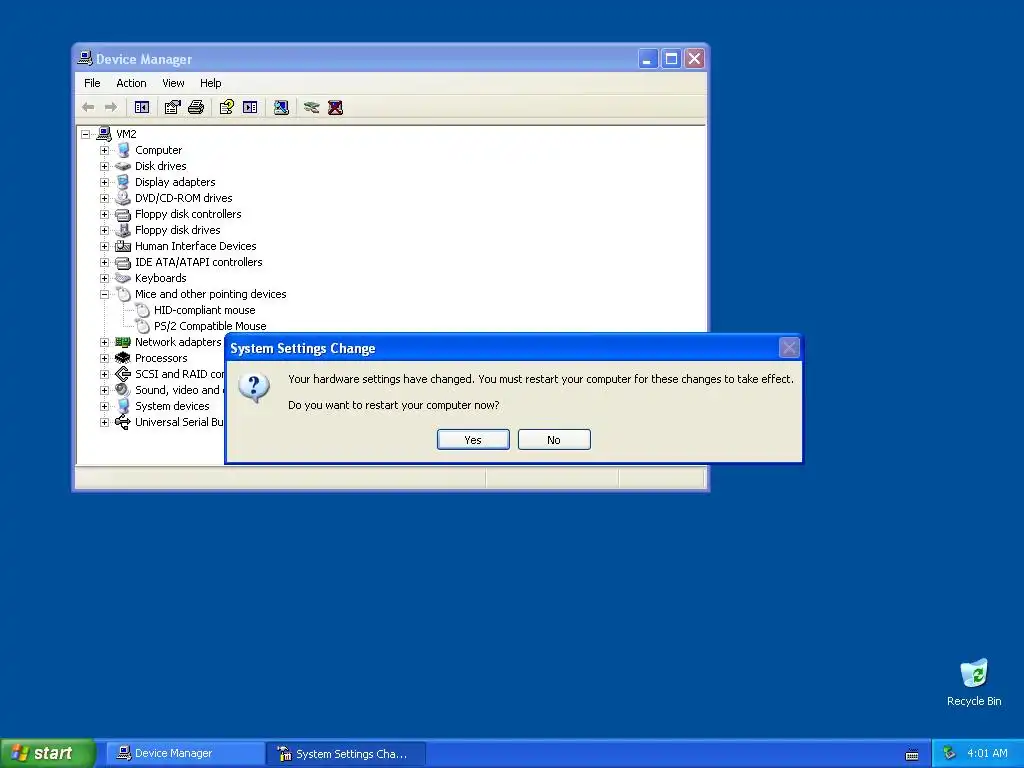Toggle the console tree show/hide toolbar icon

click(x=142, y=107)
